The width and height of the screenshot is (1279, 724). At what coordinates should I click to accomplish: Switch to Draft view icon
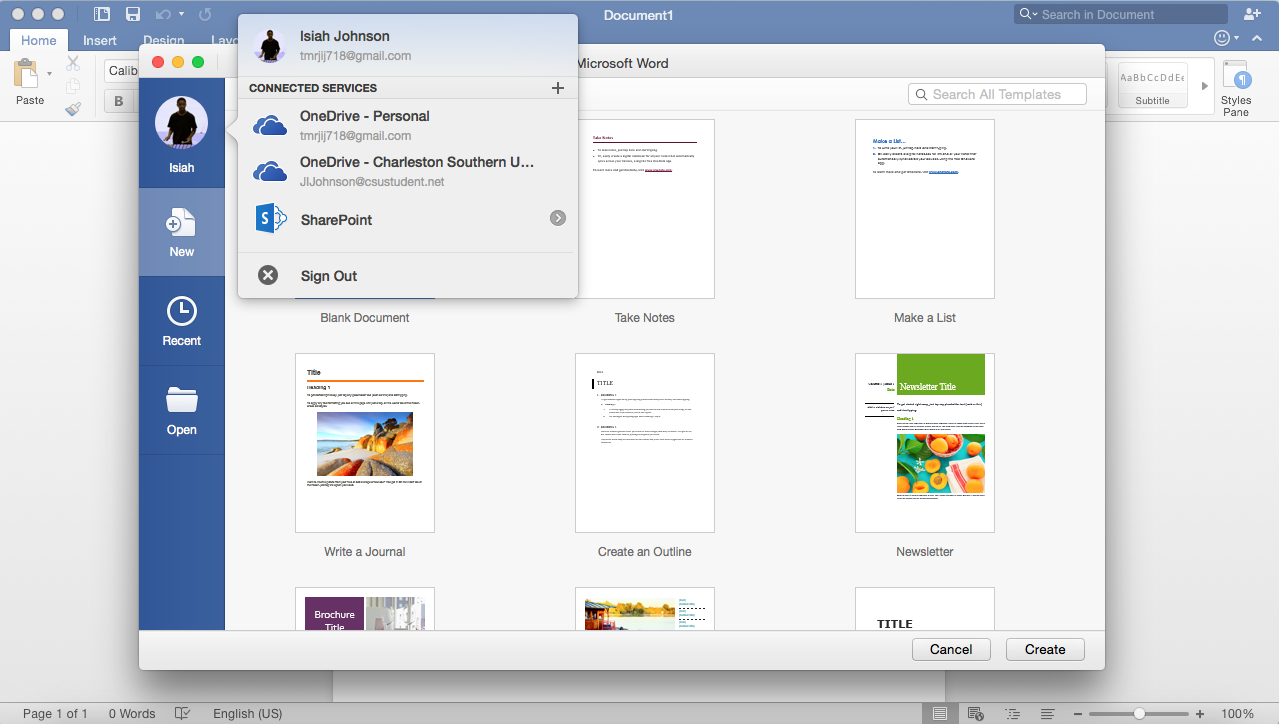[1048, 713]
